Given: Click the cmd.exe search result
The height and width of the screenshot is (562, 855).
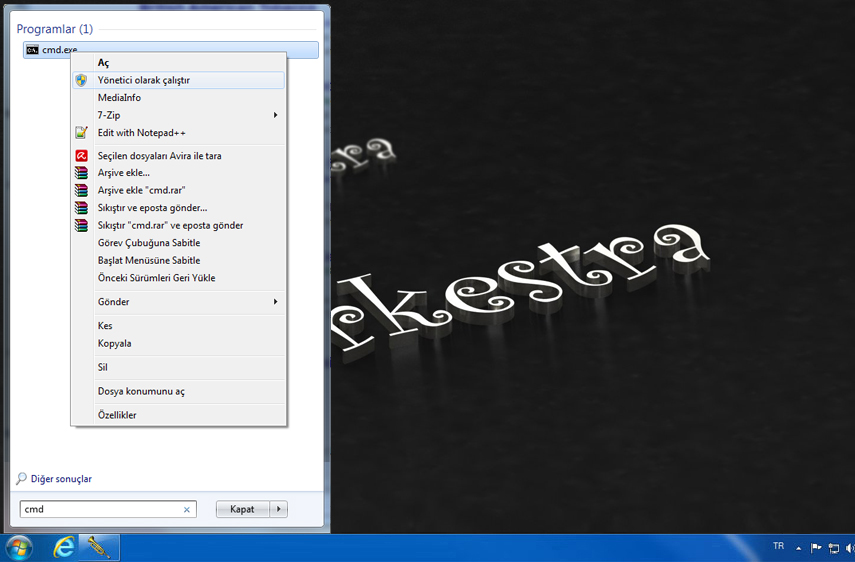Looking at the screenshot, I should click(x=60, y=50).
